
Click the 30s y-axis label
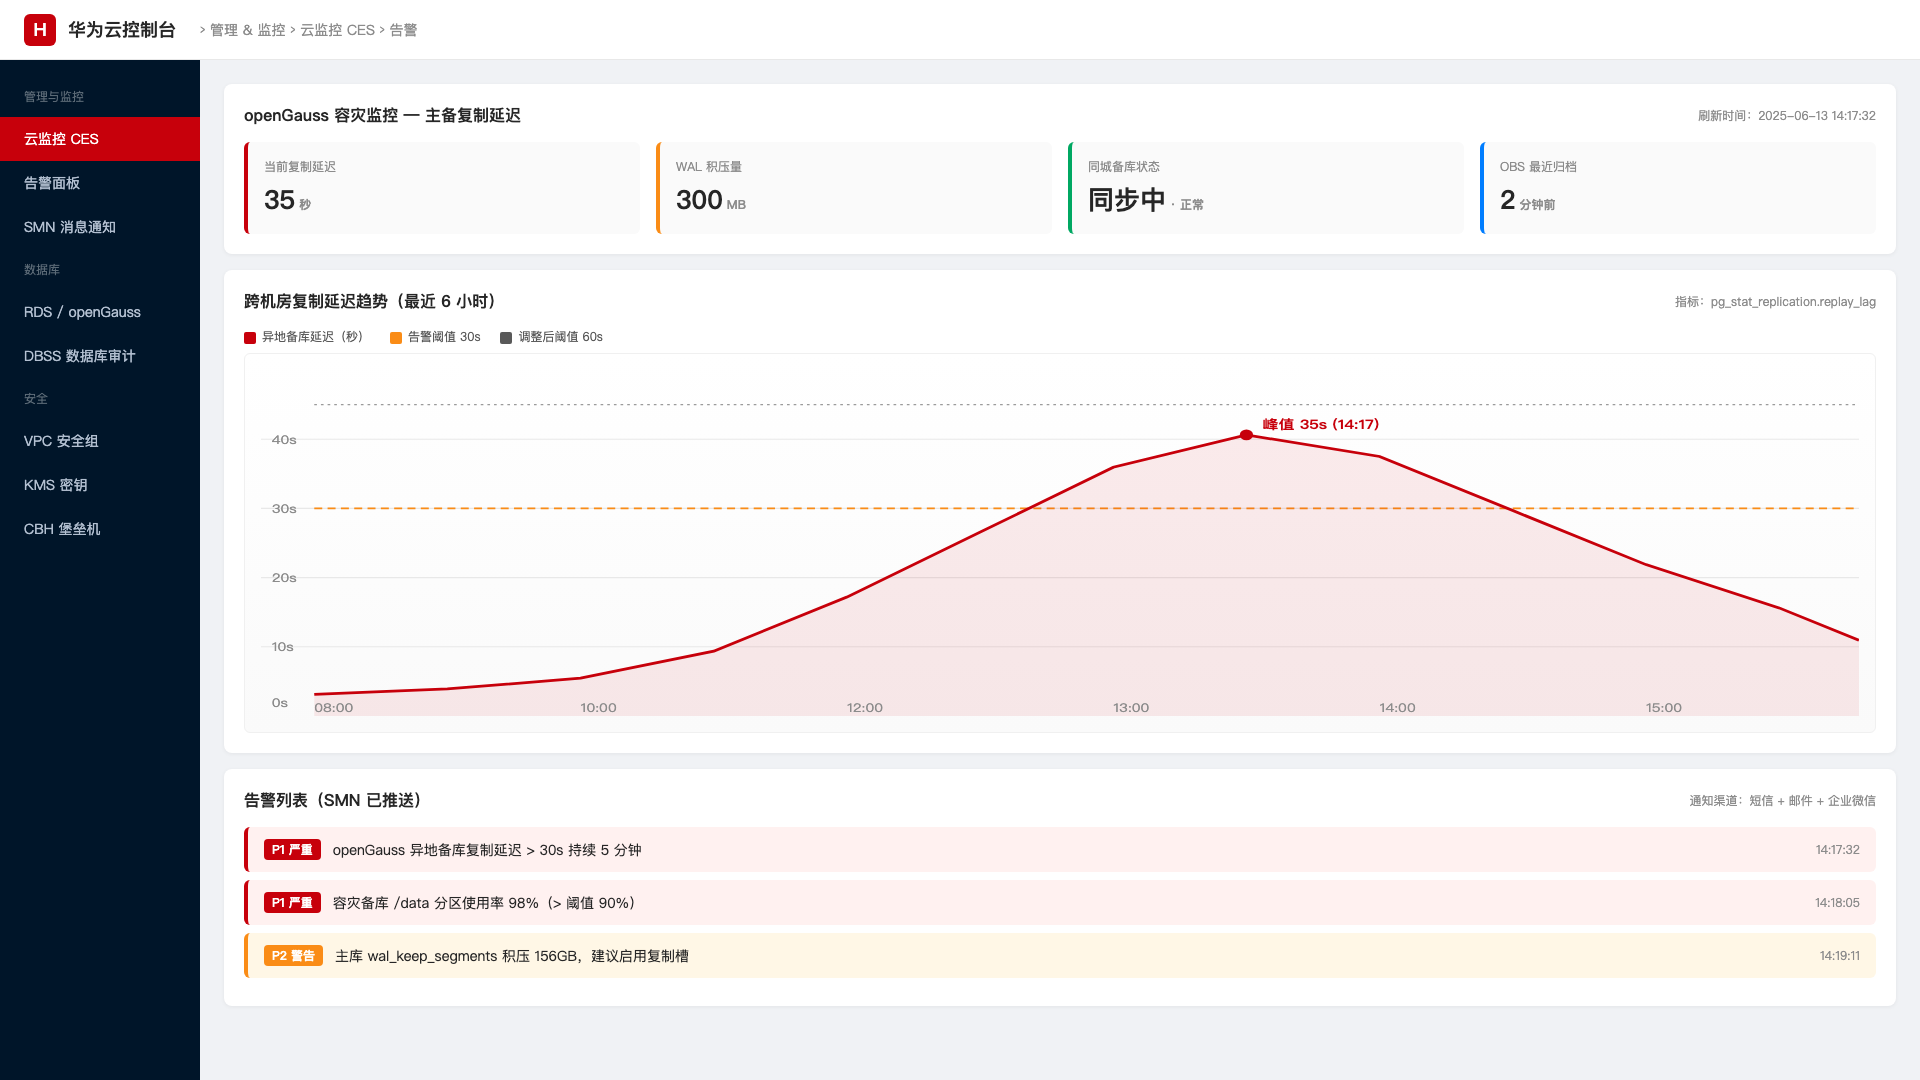pyautogui.click(x=284, y=509)
